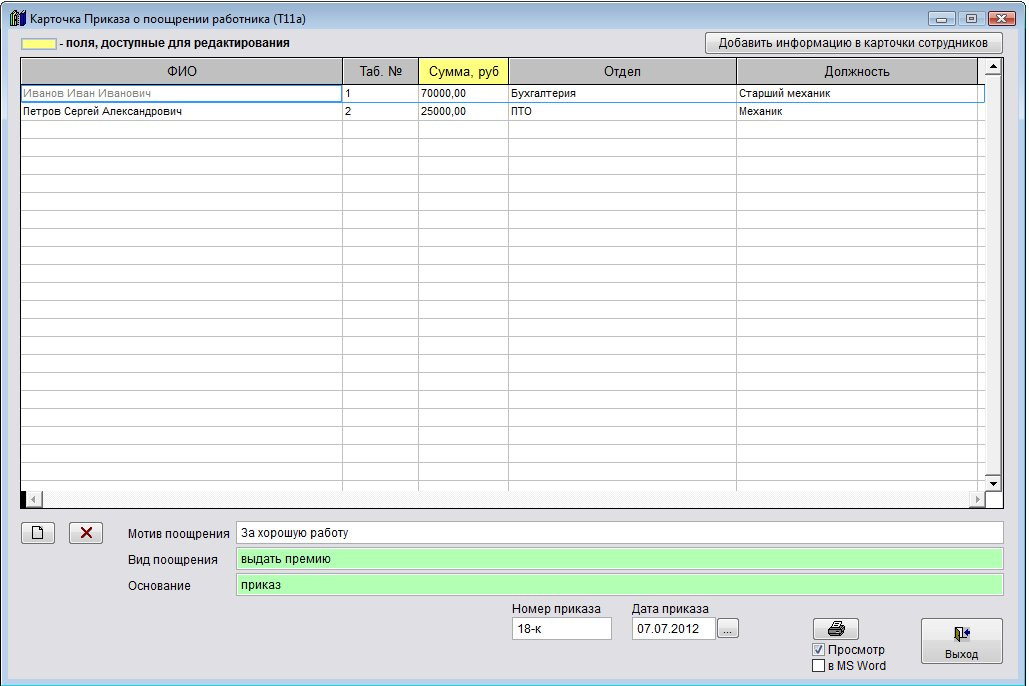Click the Выход exit button
Image resolution: width=1029 pixels, height=686 pixels.
pos(960,641)
